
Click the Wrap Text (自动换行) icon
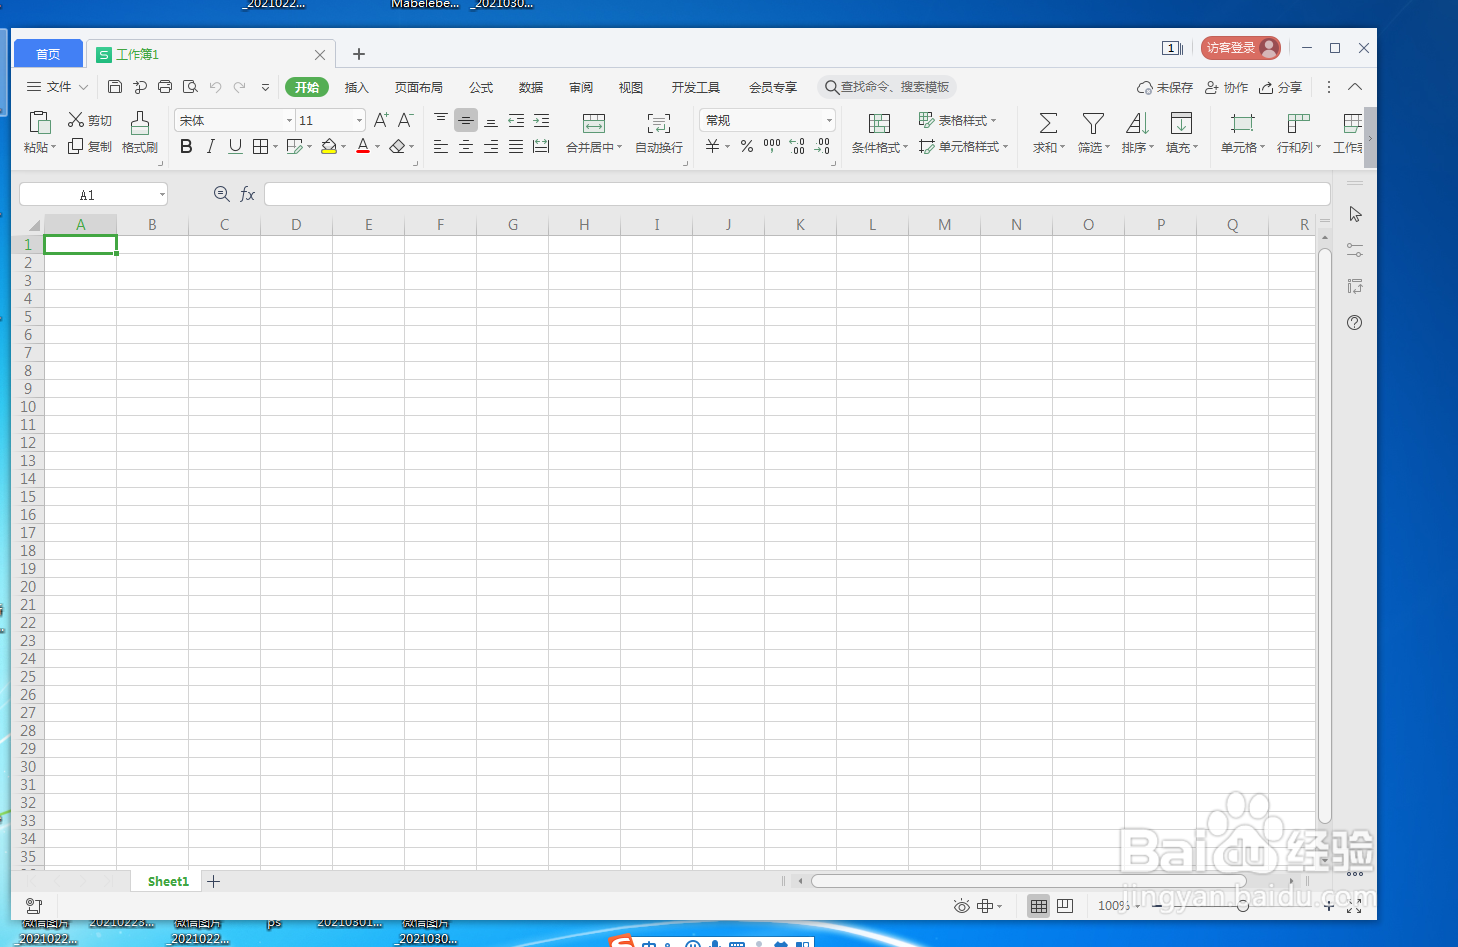pos(659,123)
